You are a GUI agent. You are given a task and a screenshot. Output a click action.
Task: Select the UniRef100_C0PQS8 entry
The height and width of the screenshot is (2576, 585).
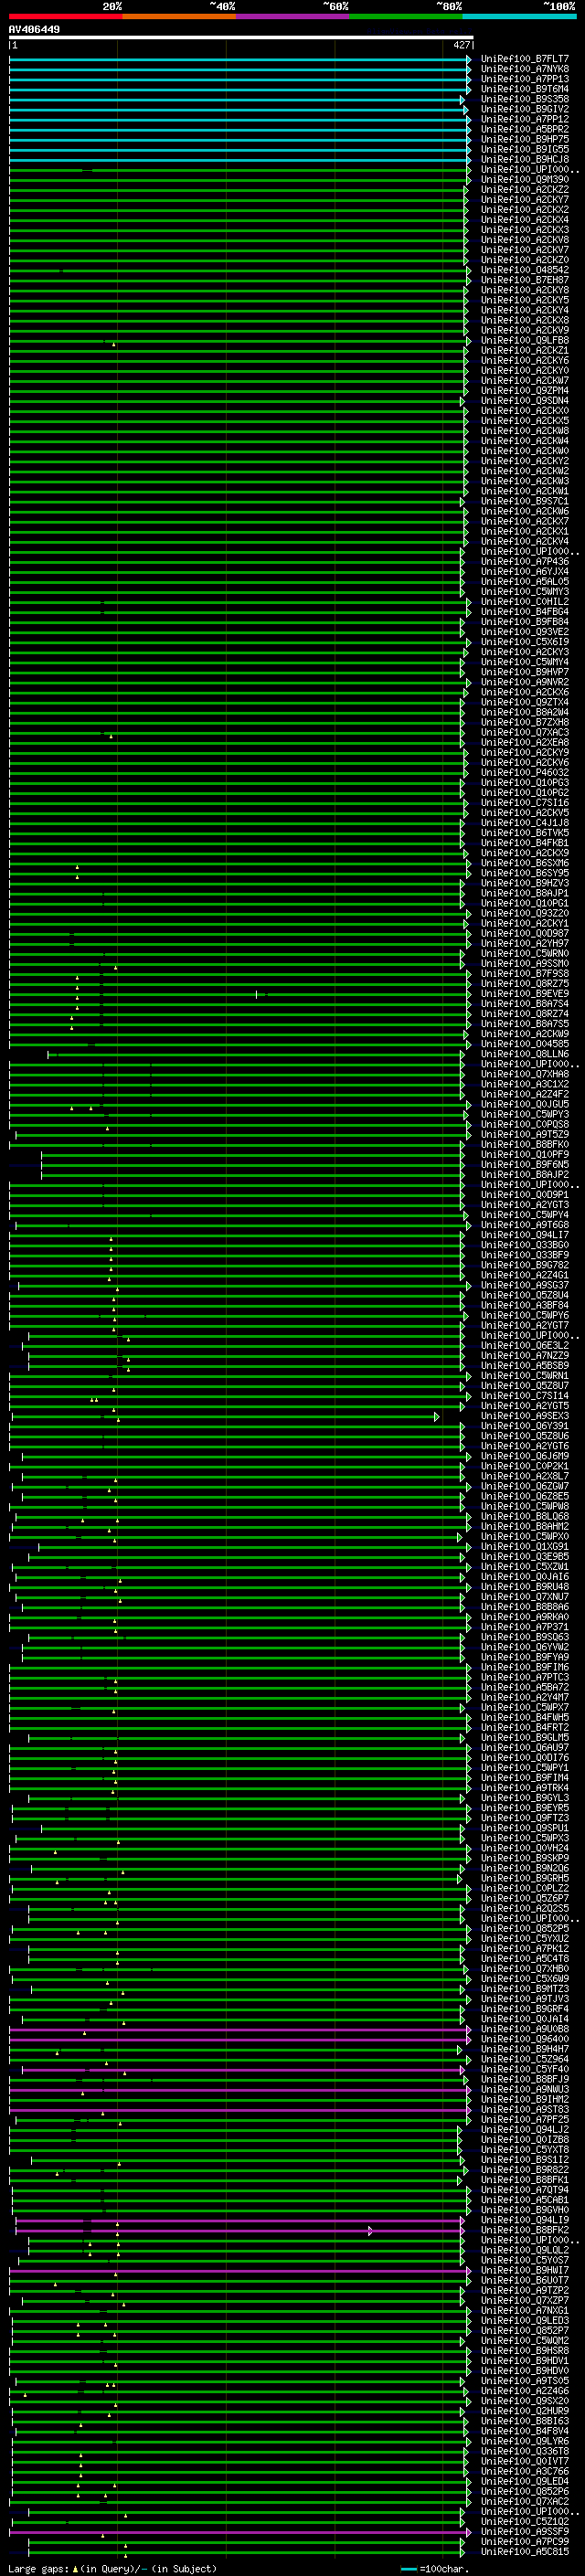tap(524, 1124)
